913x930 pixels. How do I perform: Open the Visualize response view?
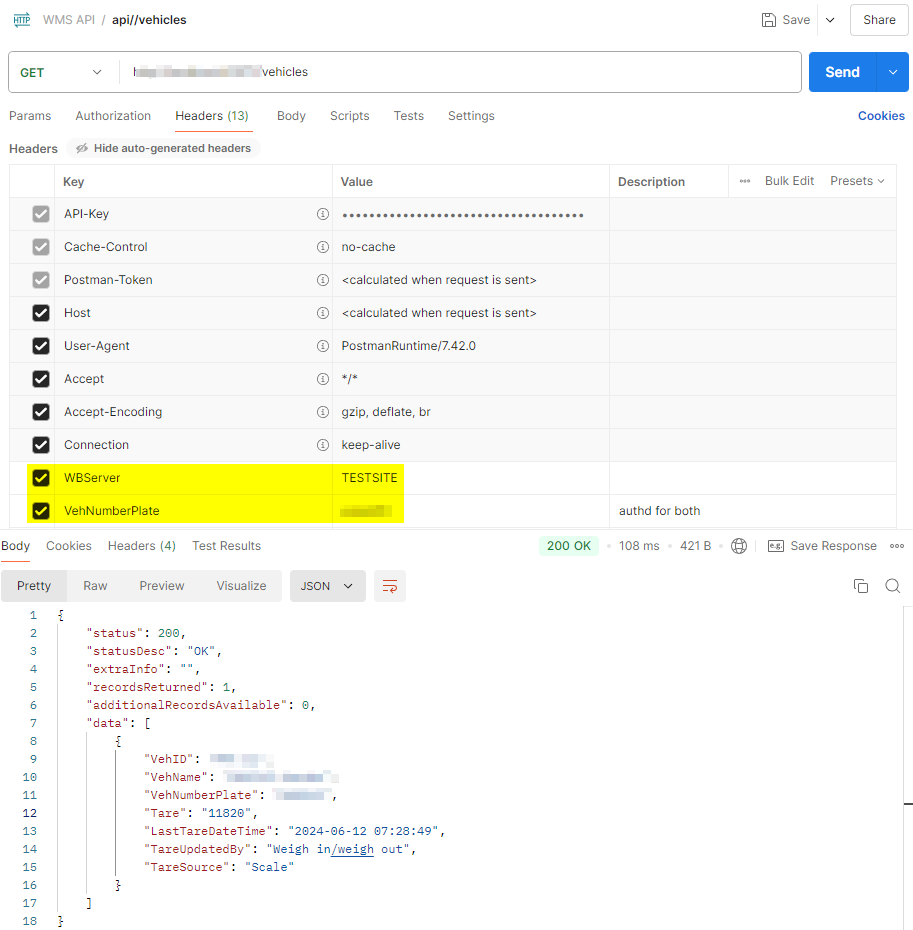click(x=241, y=586)
